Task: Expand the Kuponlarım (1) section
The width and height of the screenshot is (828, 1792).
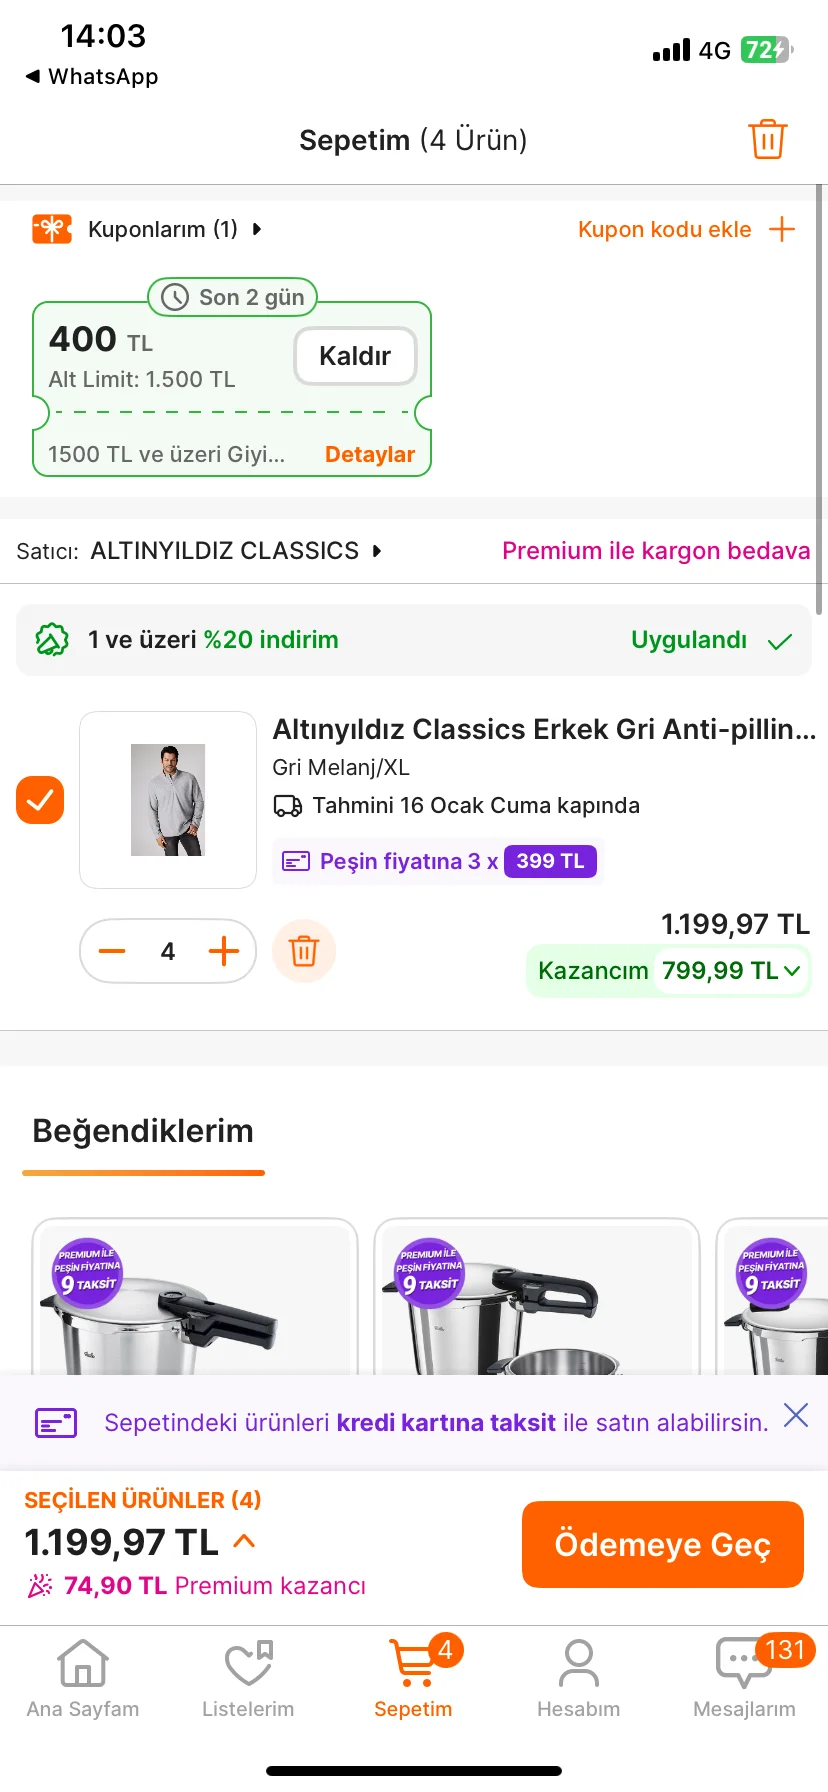Action: point(162,229)
